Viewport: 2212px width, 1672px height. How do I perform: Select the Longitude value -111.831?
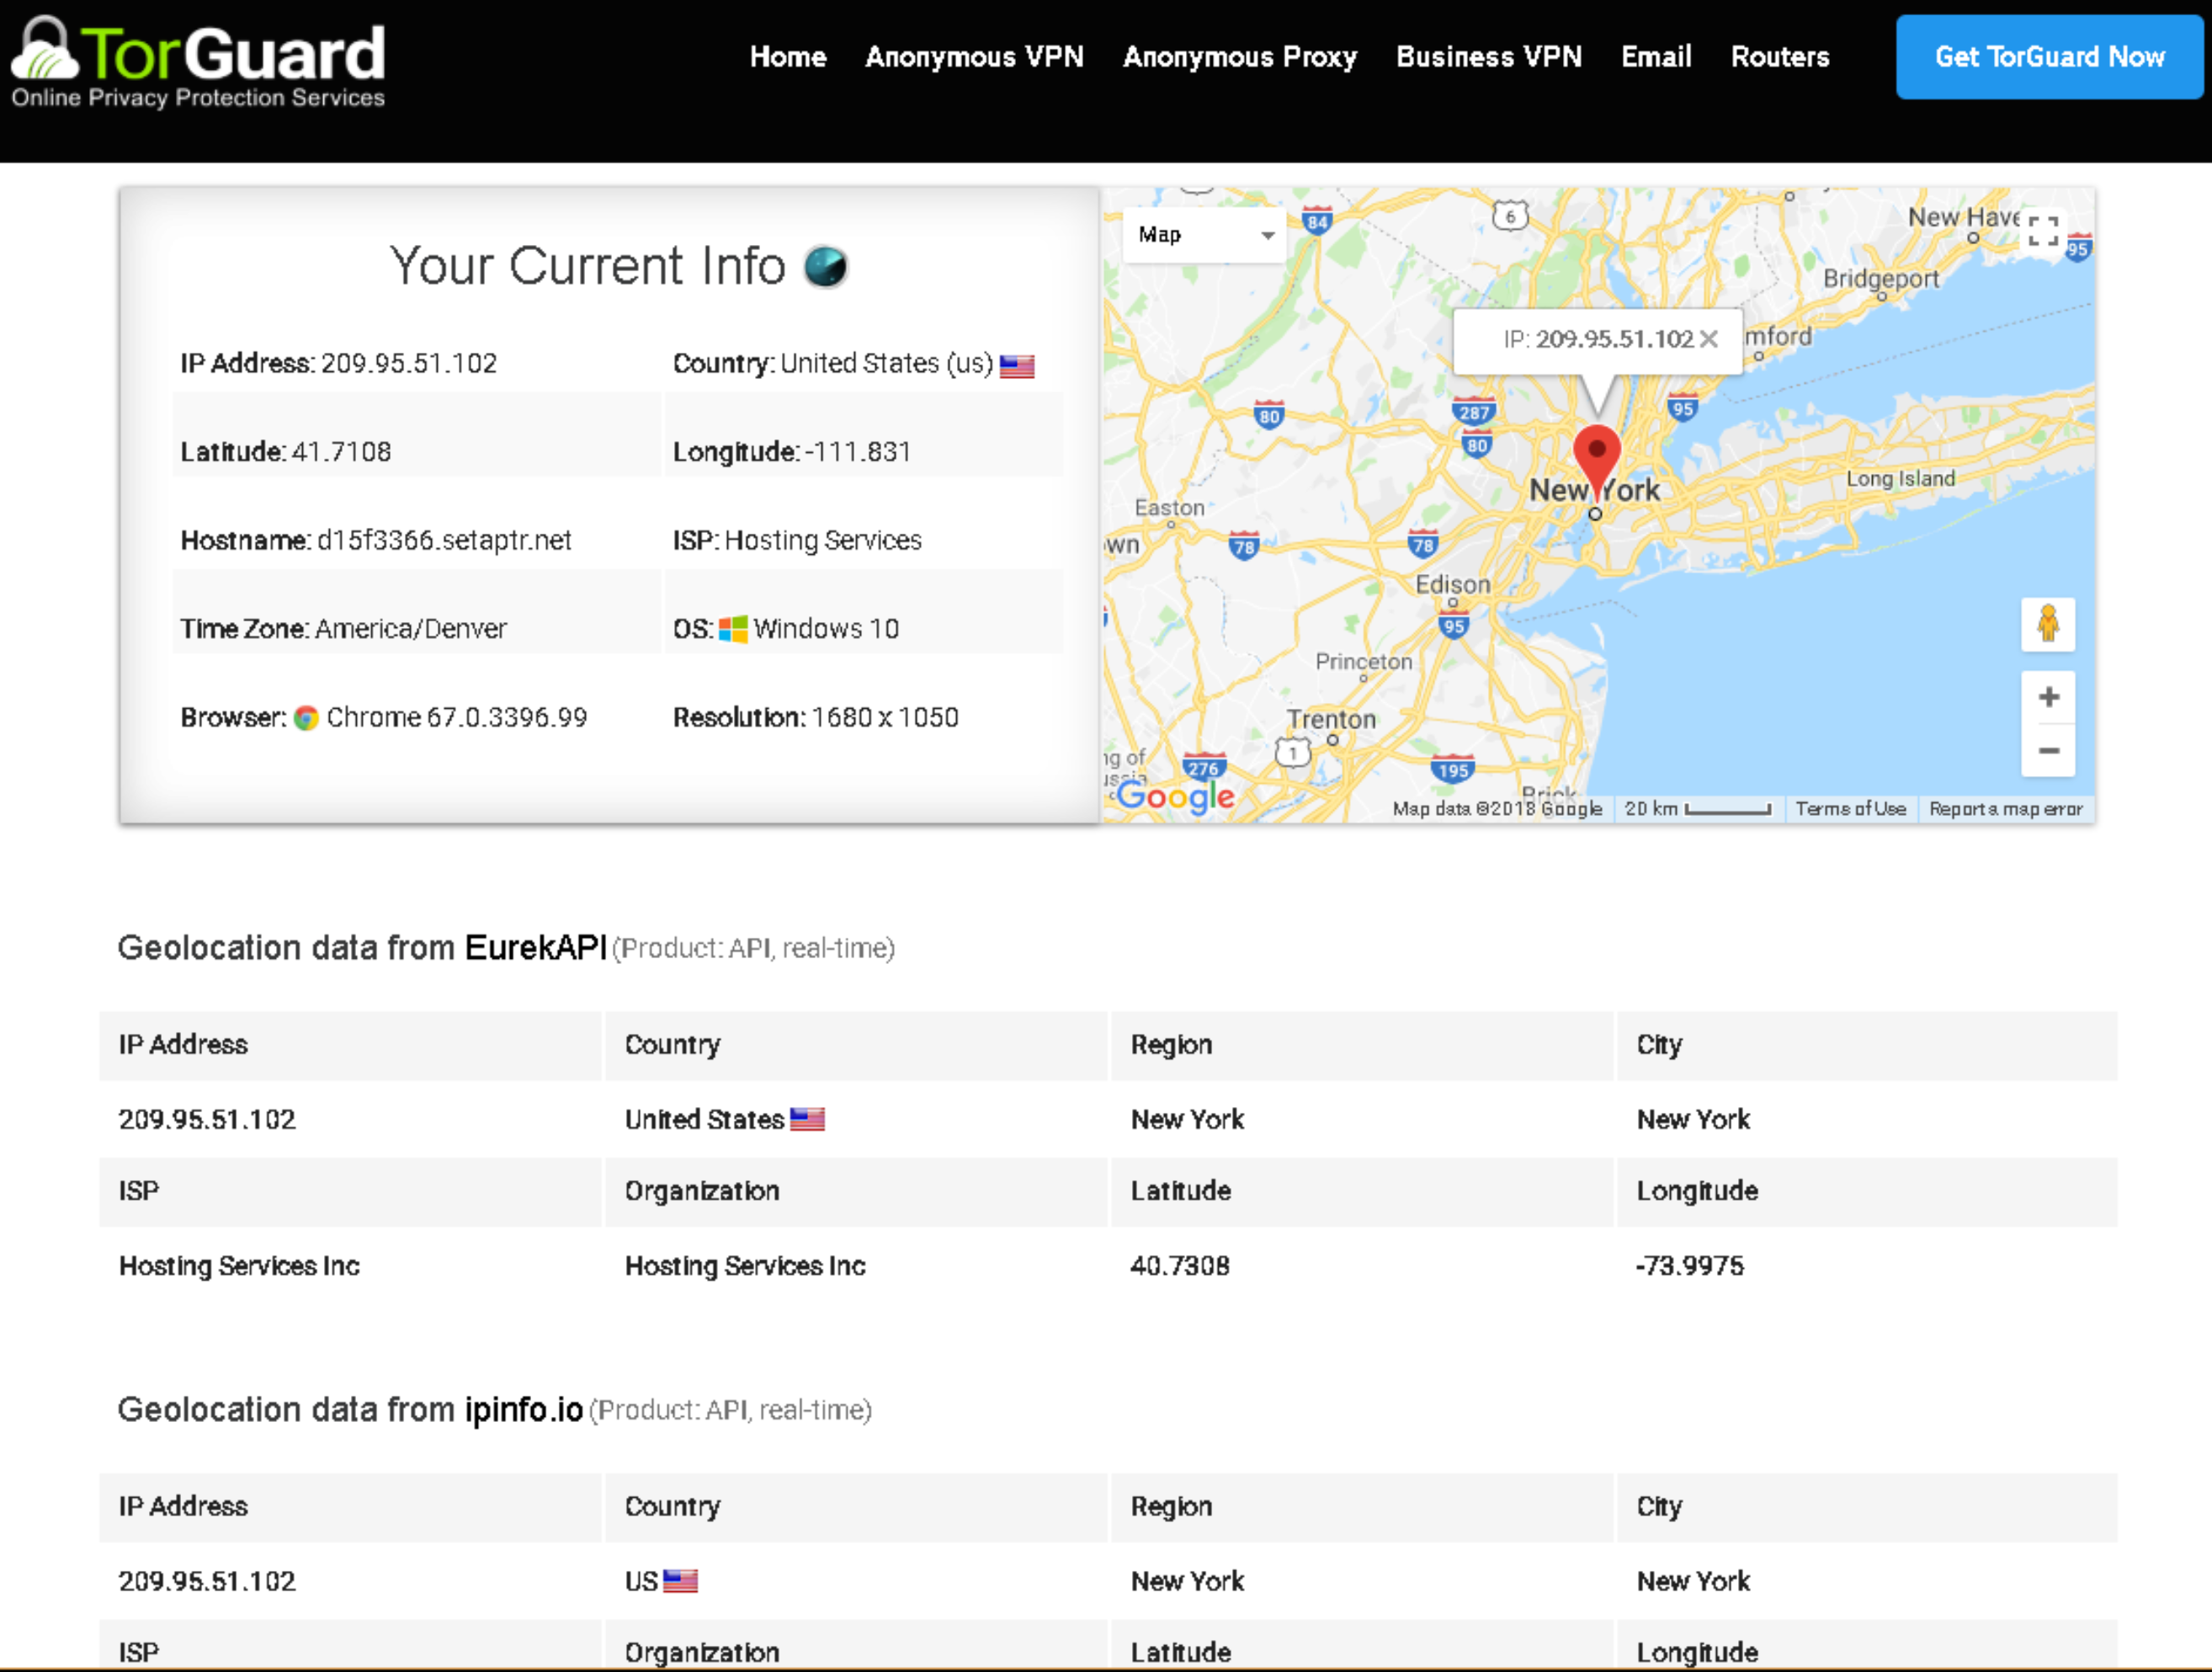pos(858,452)
